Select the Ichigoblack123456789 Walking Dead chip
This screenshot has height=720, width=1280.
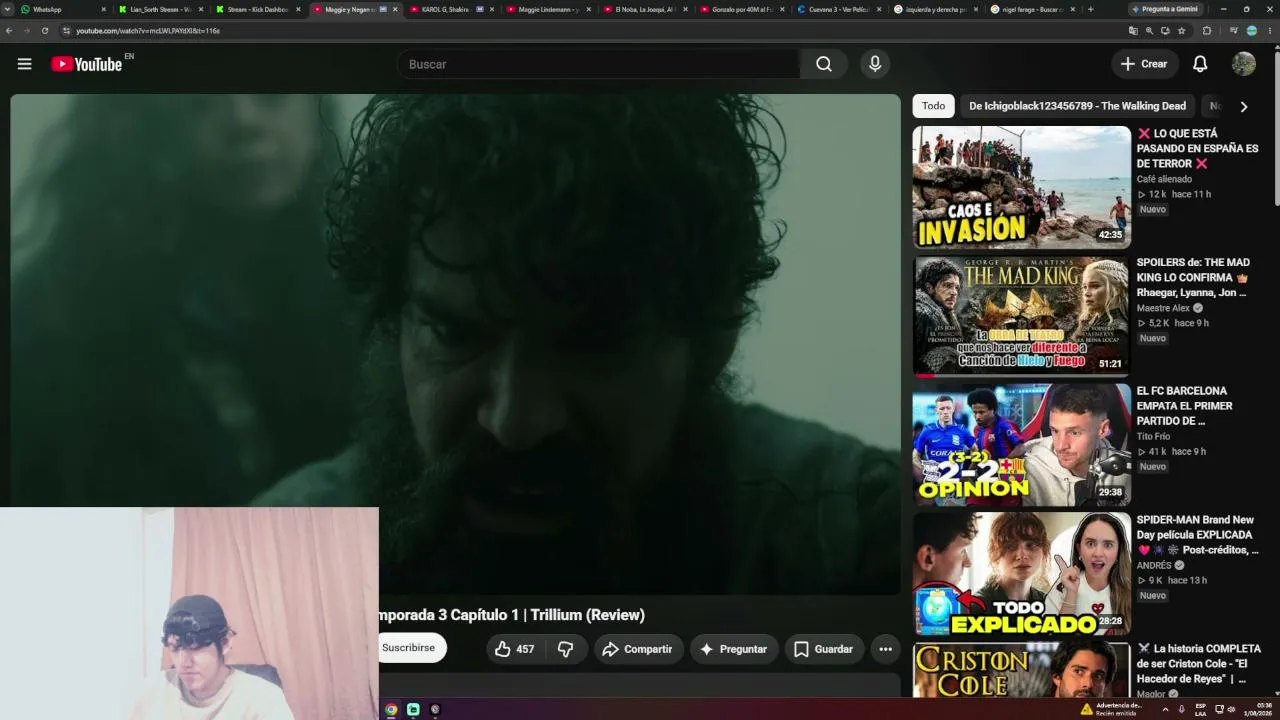pyautogui.click(x=1077, y=106)
